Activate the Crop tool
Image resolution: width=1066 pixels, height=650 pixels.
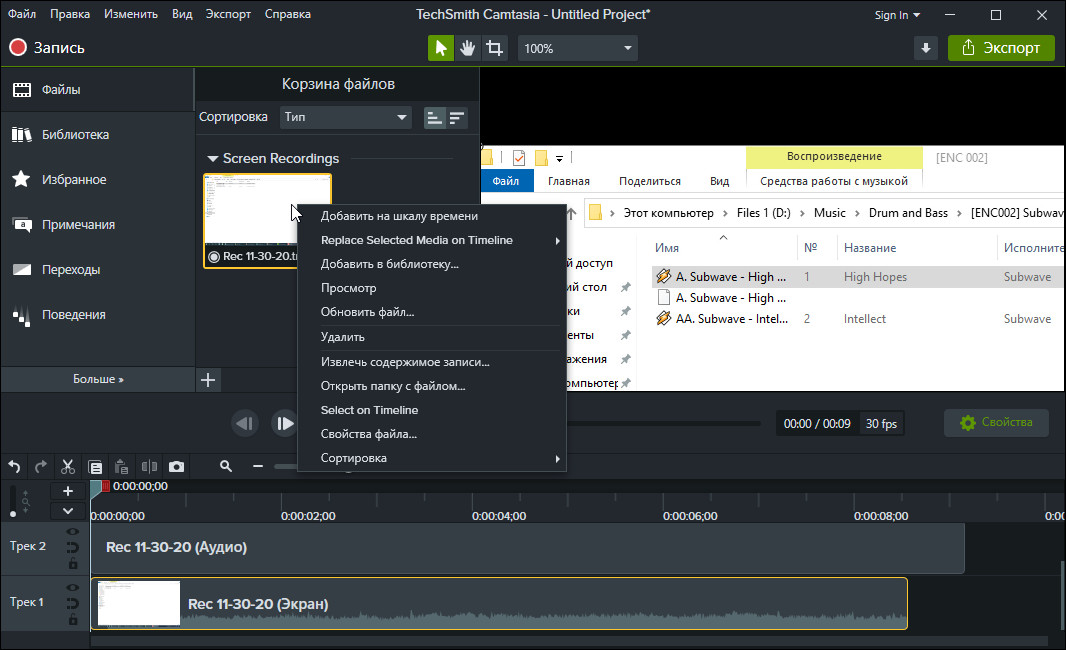[494, 48]
